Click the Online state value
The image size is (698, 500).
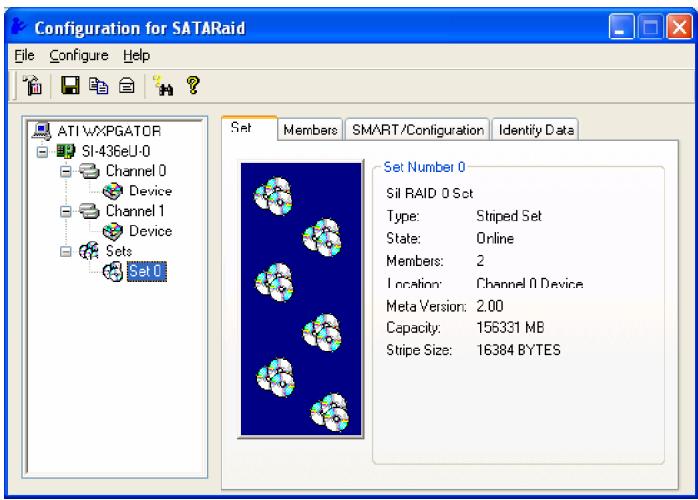click(495, 239)
